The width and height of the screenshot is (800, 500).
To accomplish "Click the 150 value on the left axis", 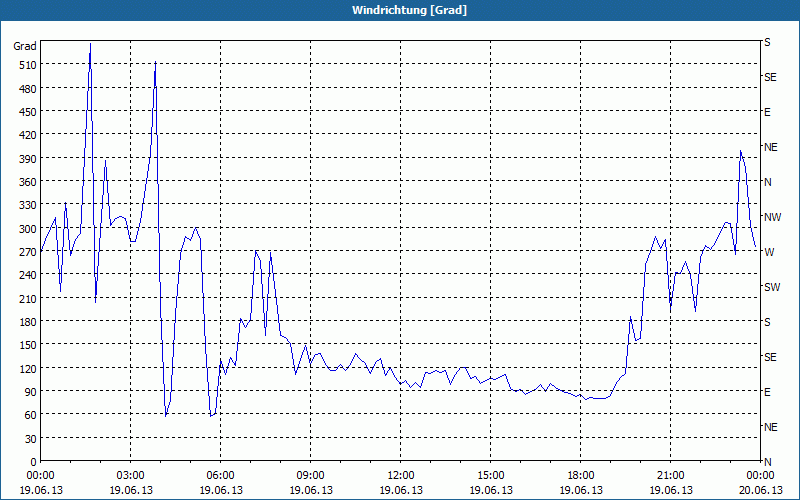I will click(x=28, y=345).
